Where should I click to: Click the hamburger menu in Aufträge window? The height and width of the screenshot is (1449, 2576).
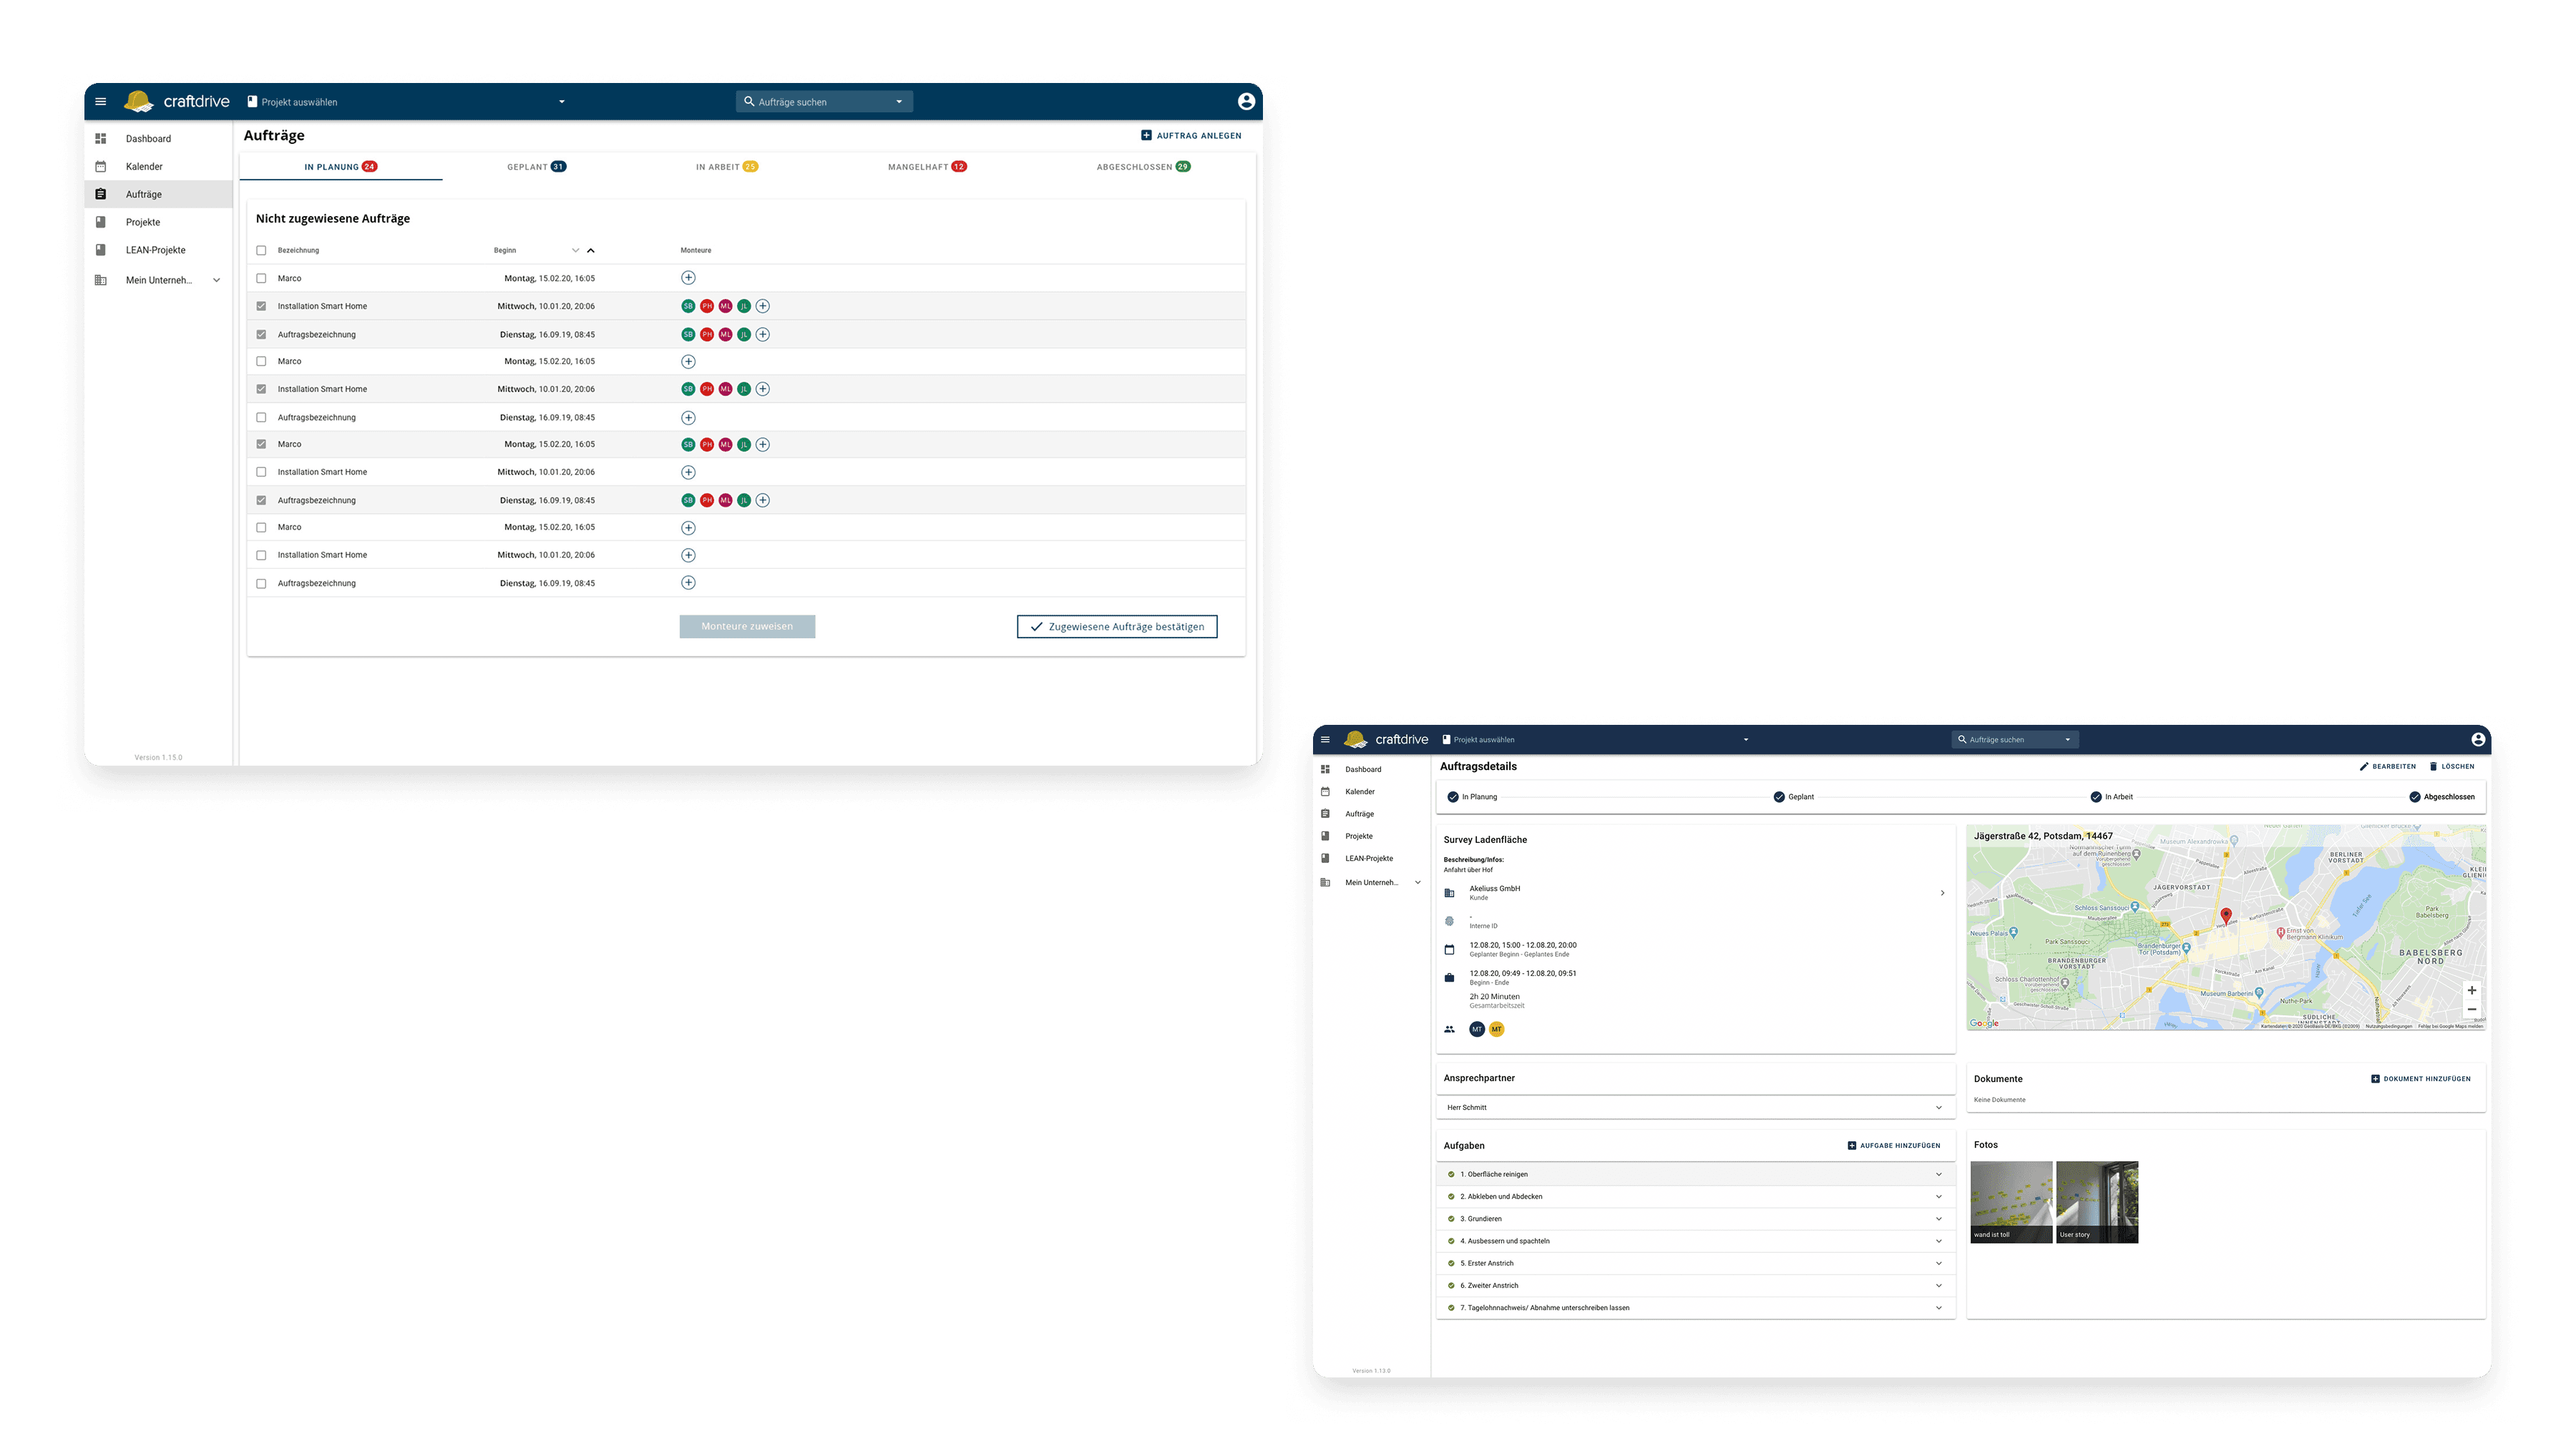tap(100, 101)
